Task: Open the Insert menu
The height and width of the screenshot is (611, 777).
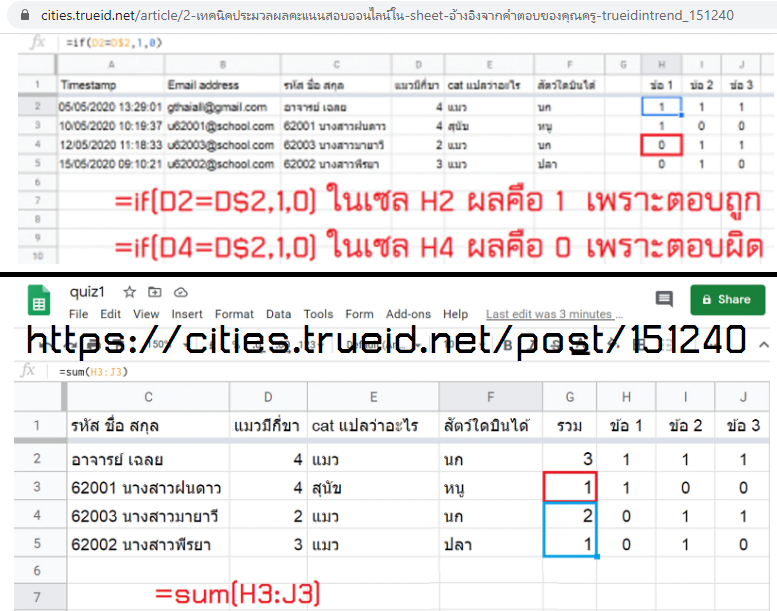Action: pyautogui.click(x=187, y=314)
